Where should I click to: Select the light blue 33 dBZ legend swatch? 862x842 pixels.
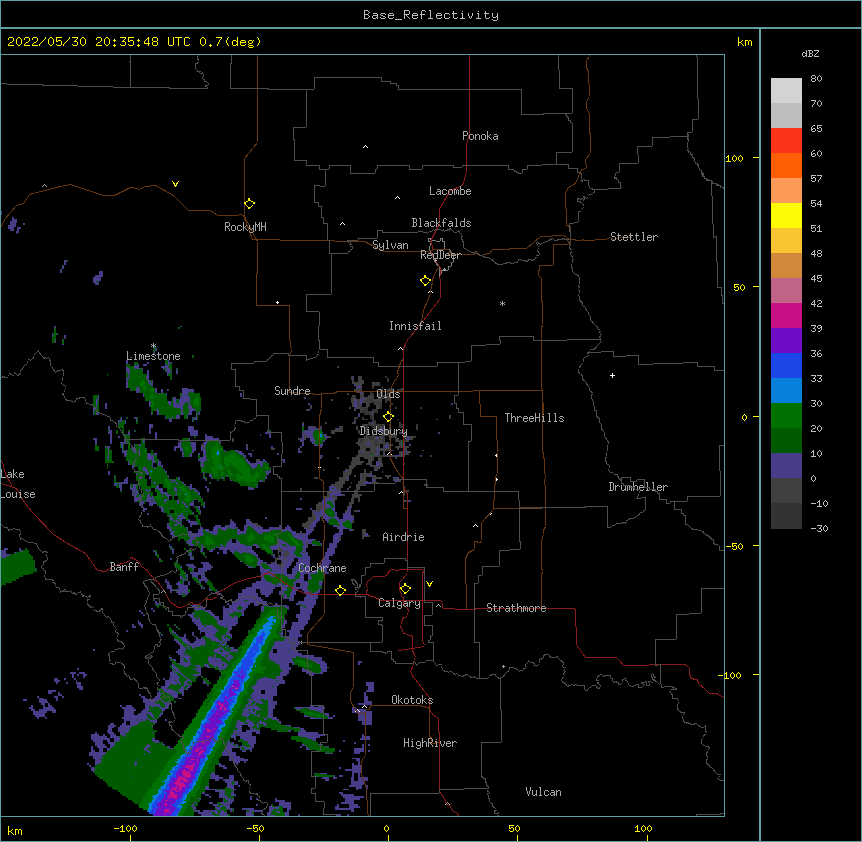pos(786,390)
